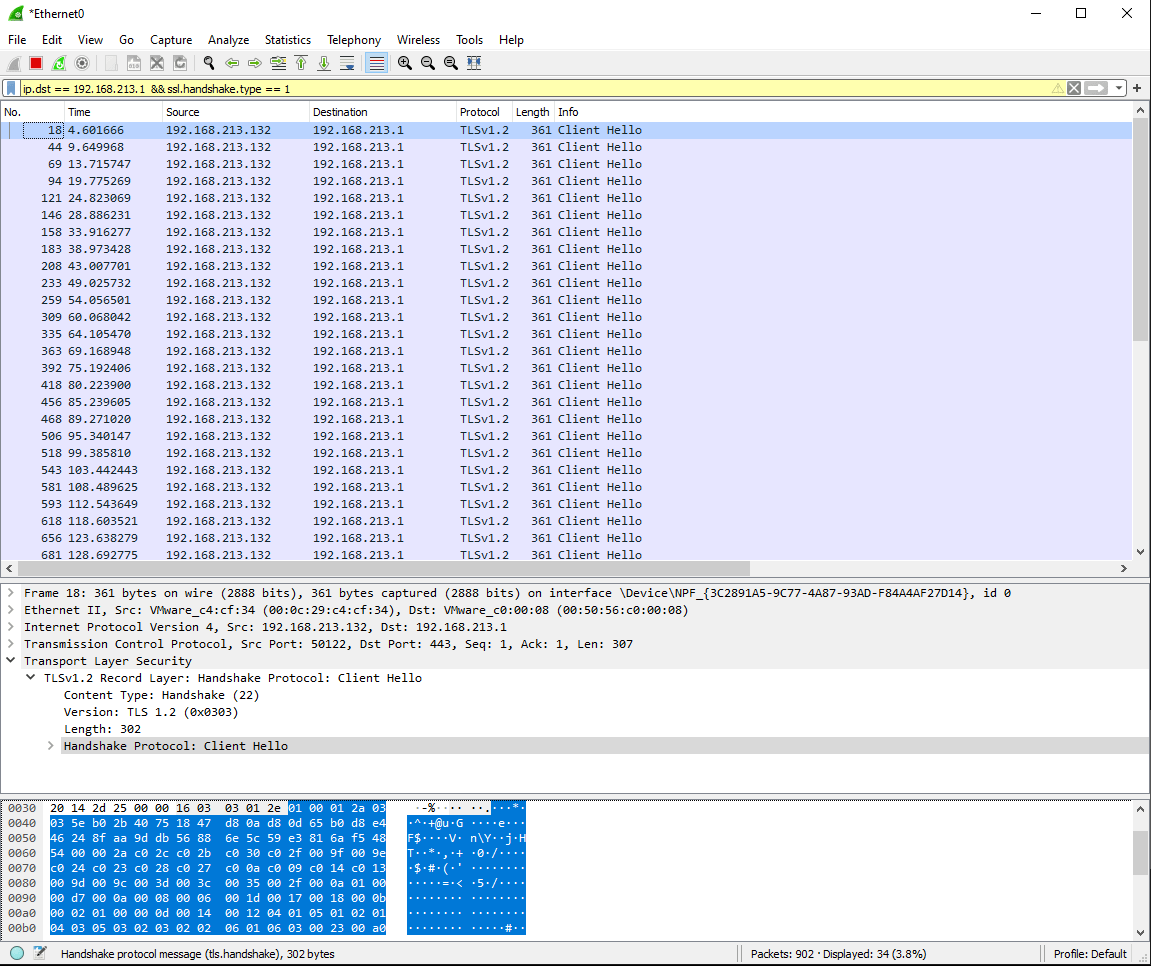Apply the display filter with the arrow button
Image resolution: width=1151 pixels, height=966 pixels.
1096,88
